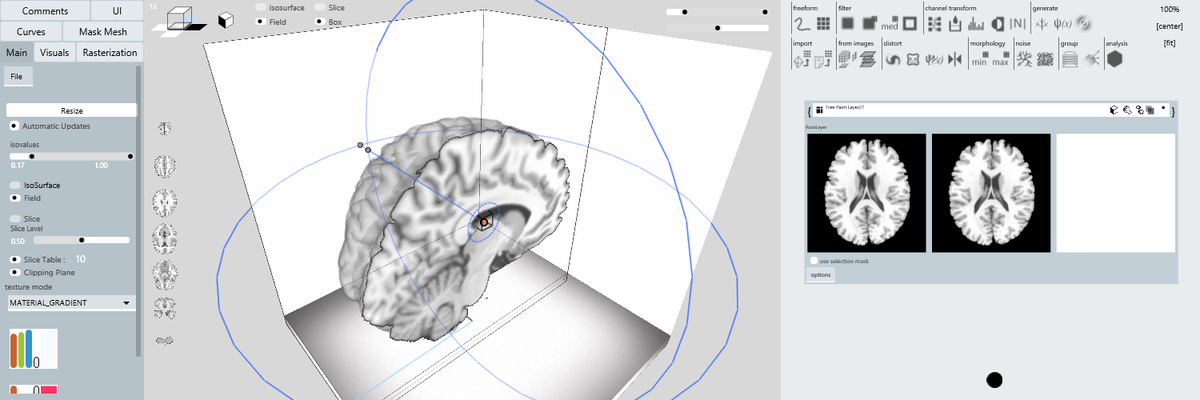Open the Mask Mesh tab
Image resolution: width=1200 pixels, height=400 pixels.
point(103,32)
